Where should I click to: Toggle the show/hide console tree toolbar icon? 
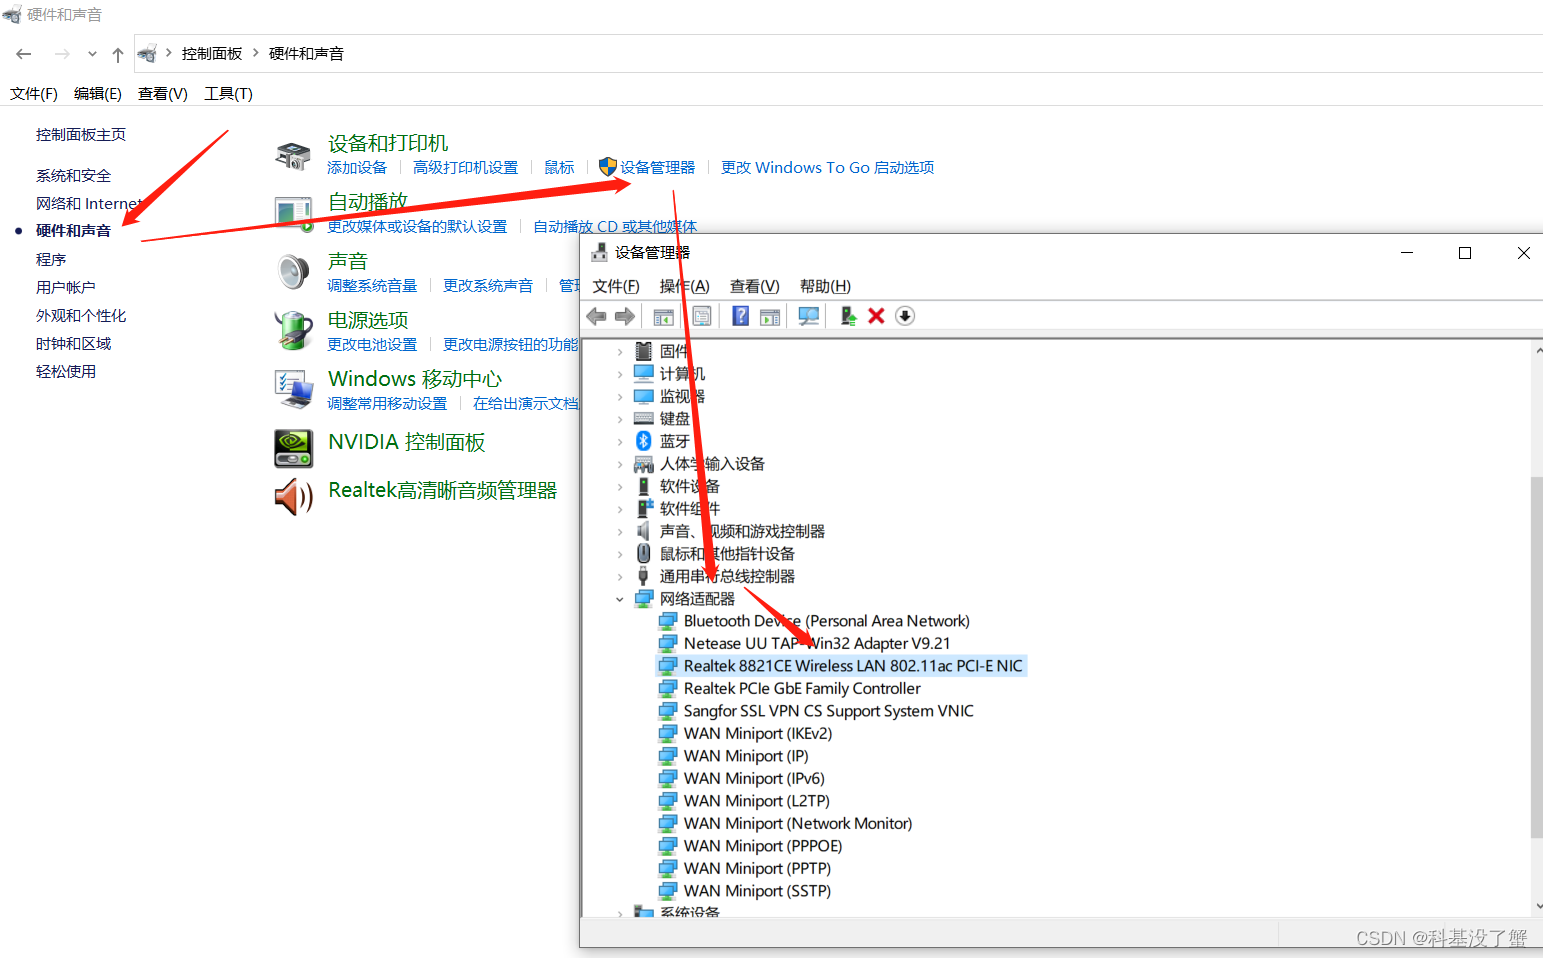click(x=663, y=316)
